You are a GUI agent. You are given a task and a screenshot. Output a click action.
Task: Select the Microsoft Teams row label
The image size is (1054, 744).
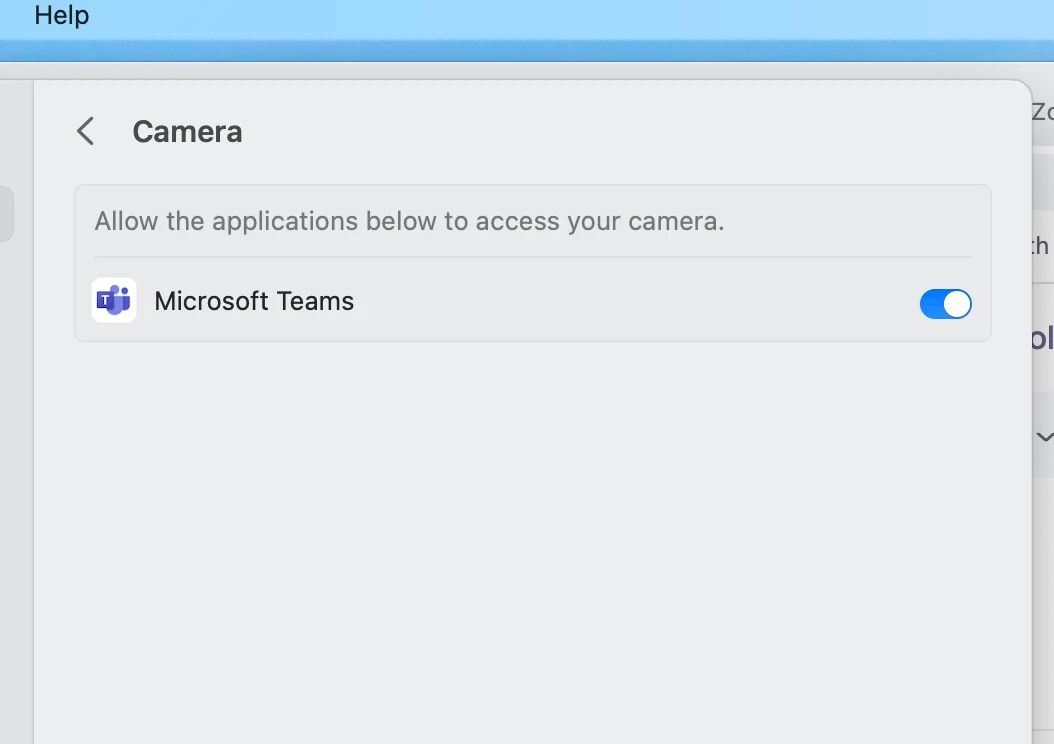pyautogui.click(x=254, y=301)
